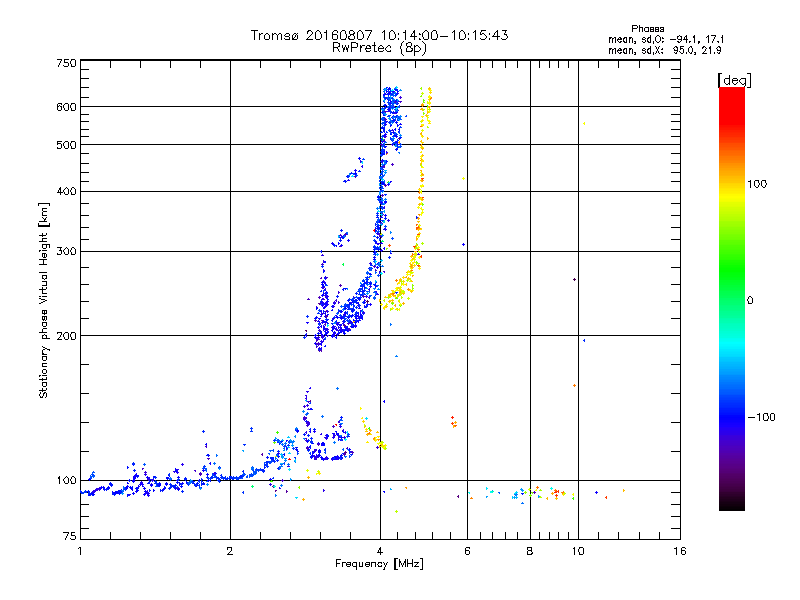Click the colorbar tick label "100"

[x=757, y=184]
